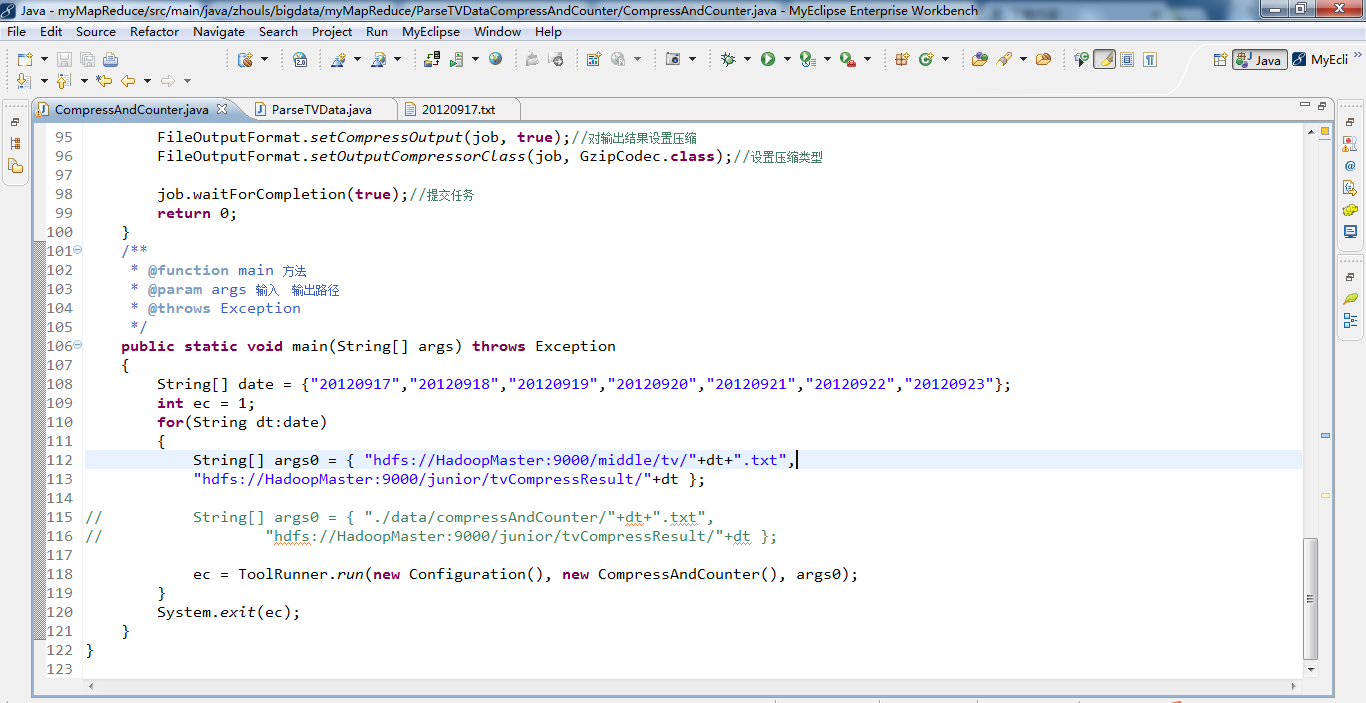Click the run/stop server toolbar icon
1366x703 pixels.
(x=456, y=60)
